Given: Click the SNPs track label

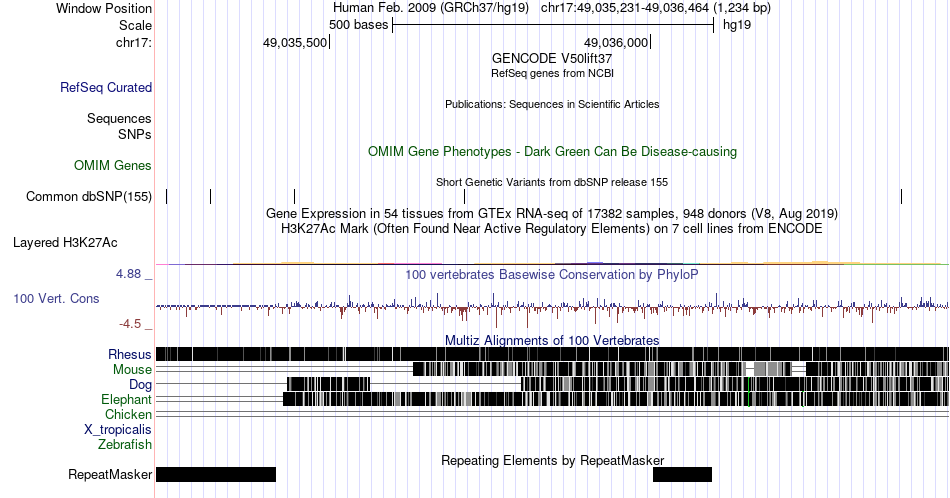Looking at the screenshot, I should [x=135, y=134].
